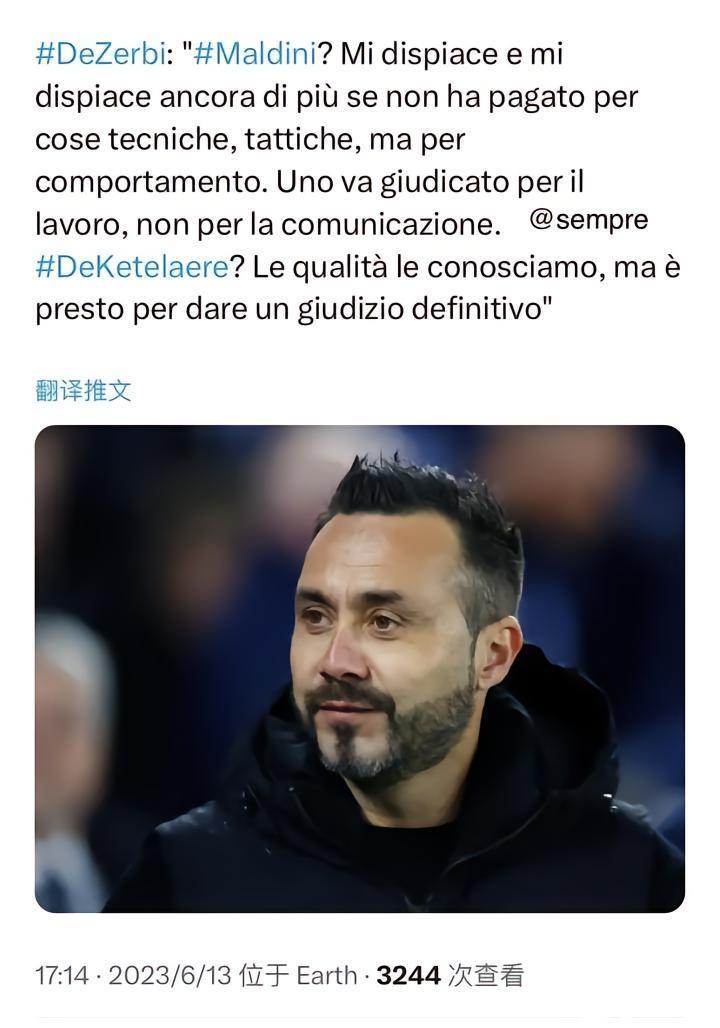This screenshot has width=720, height=1028.
Task: Select the Earth location label
Action: tap(327, 976)
